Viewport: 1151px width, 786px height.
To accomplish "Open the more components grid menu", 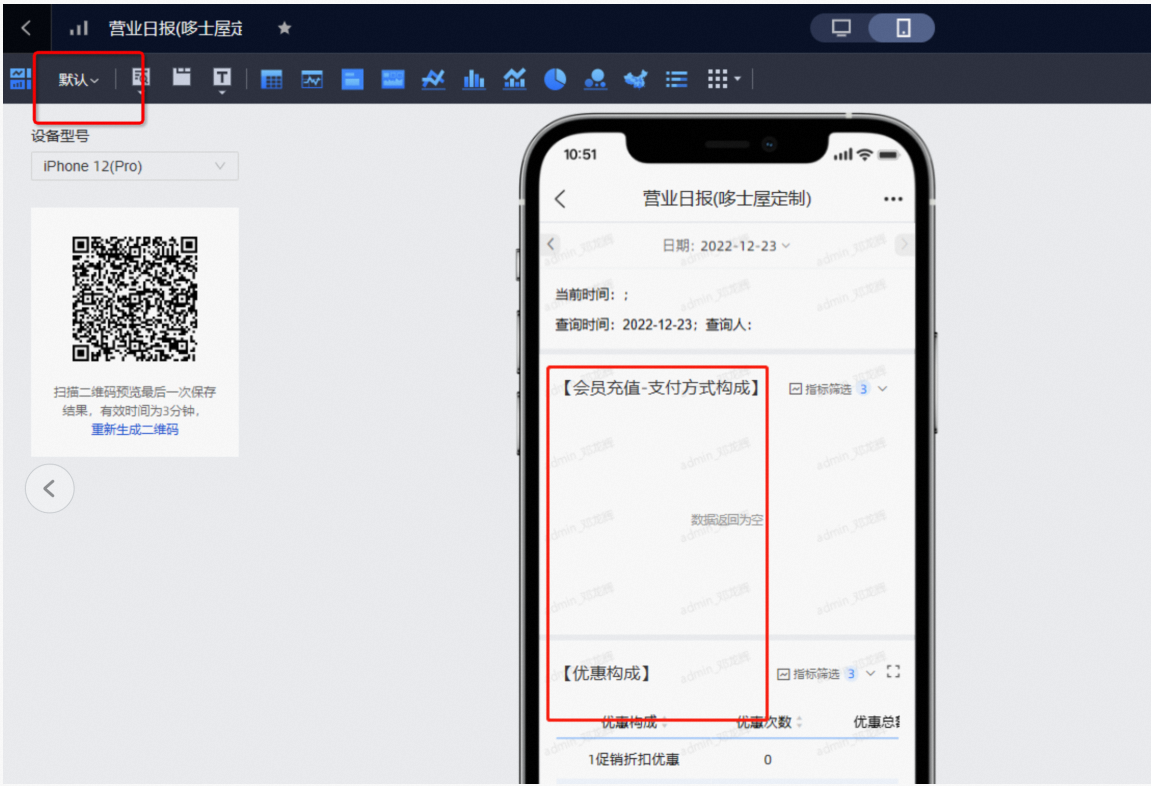I will [x=723, y=80].
